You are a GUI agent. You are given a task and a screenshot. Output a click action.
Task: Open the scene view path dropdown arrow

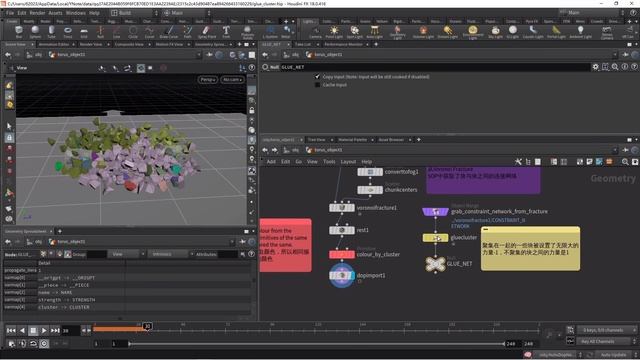[199, 54]
